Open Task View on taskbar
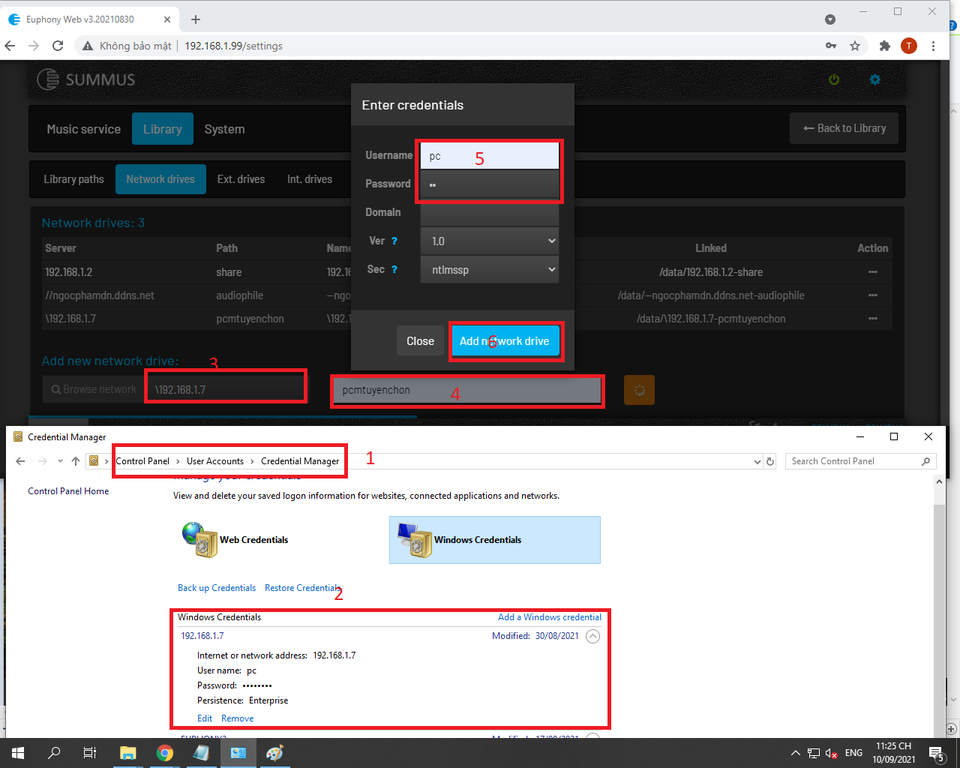The width and height of the screenshot is (960, 768). pos(89,753)
